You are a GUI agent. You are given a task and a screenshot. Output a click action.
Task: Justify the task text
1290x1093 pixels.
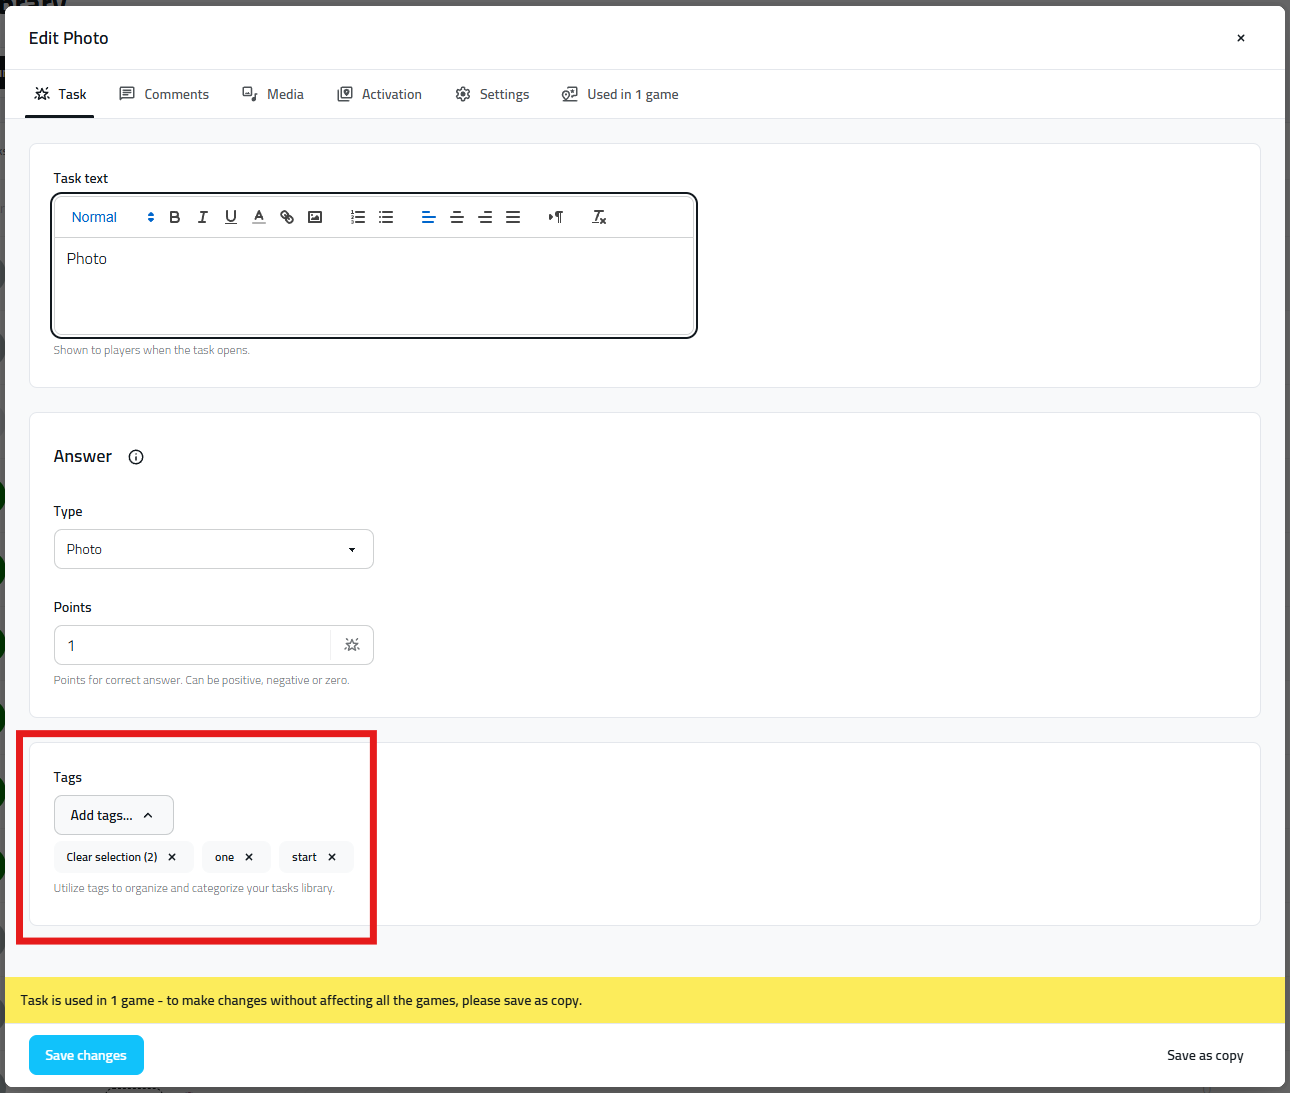click(513, 217)
